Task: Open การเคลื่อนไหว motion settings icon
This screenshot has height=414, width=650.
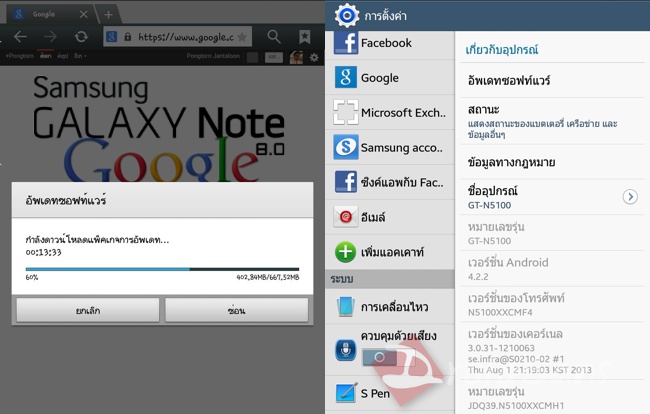Action: [x=346, y=307]
